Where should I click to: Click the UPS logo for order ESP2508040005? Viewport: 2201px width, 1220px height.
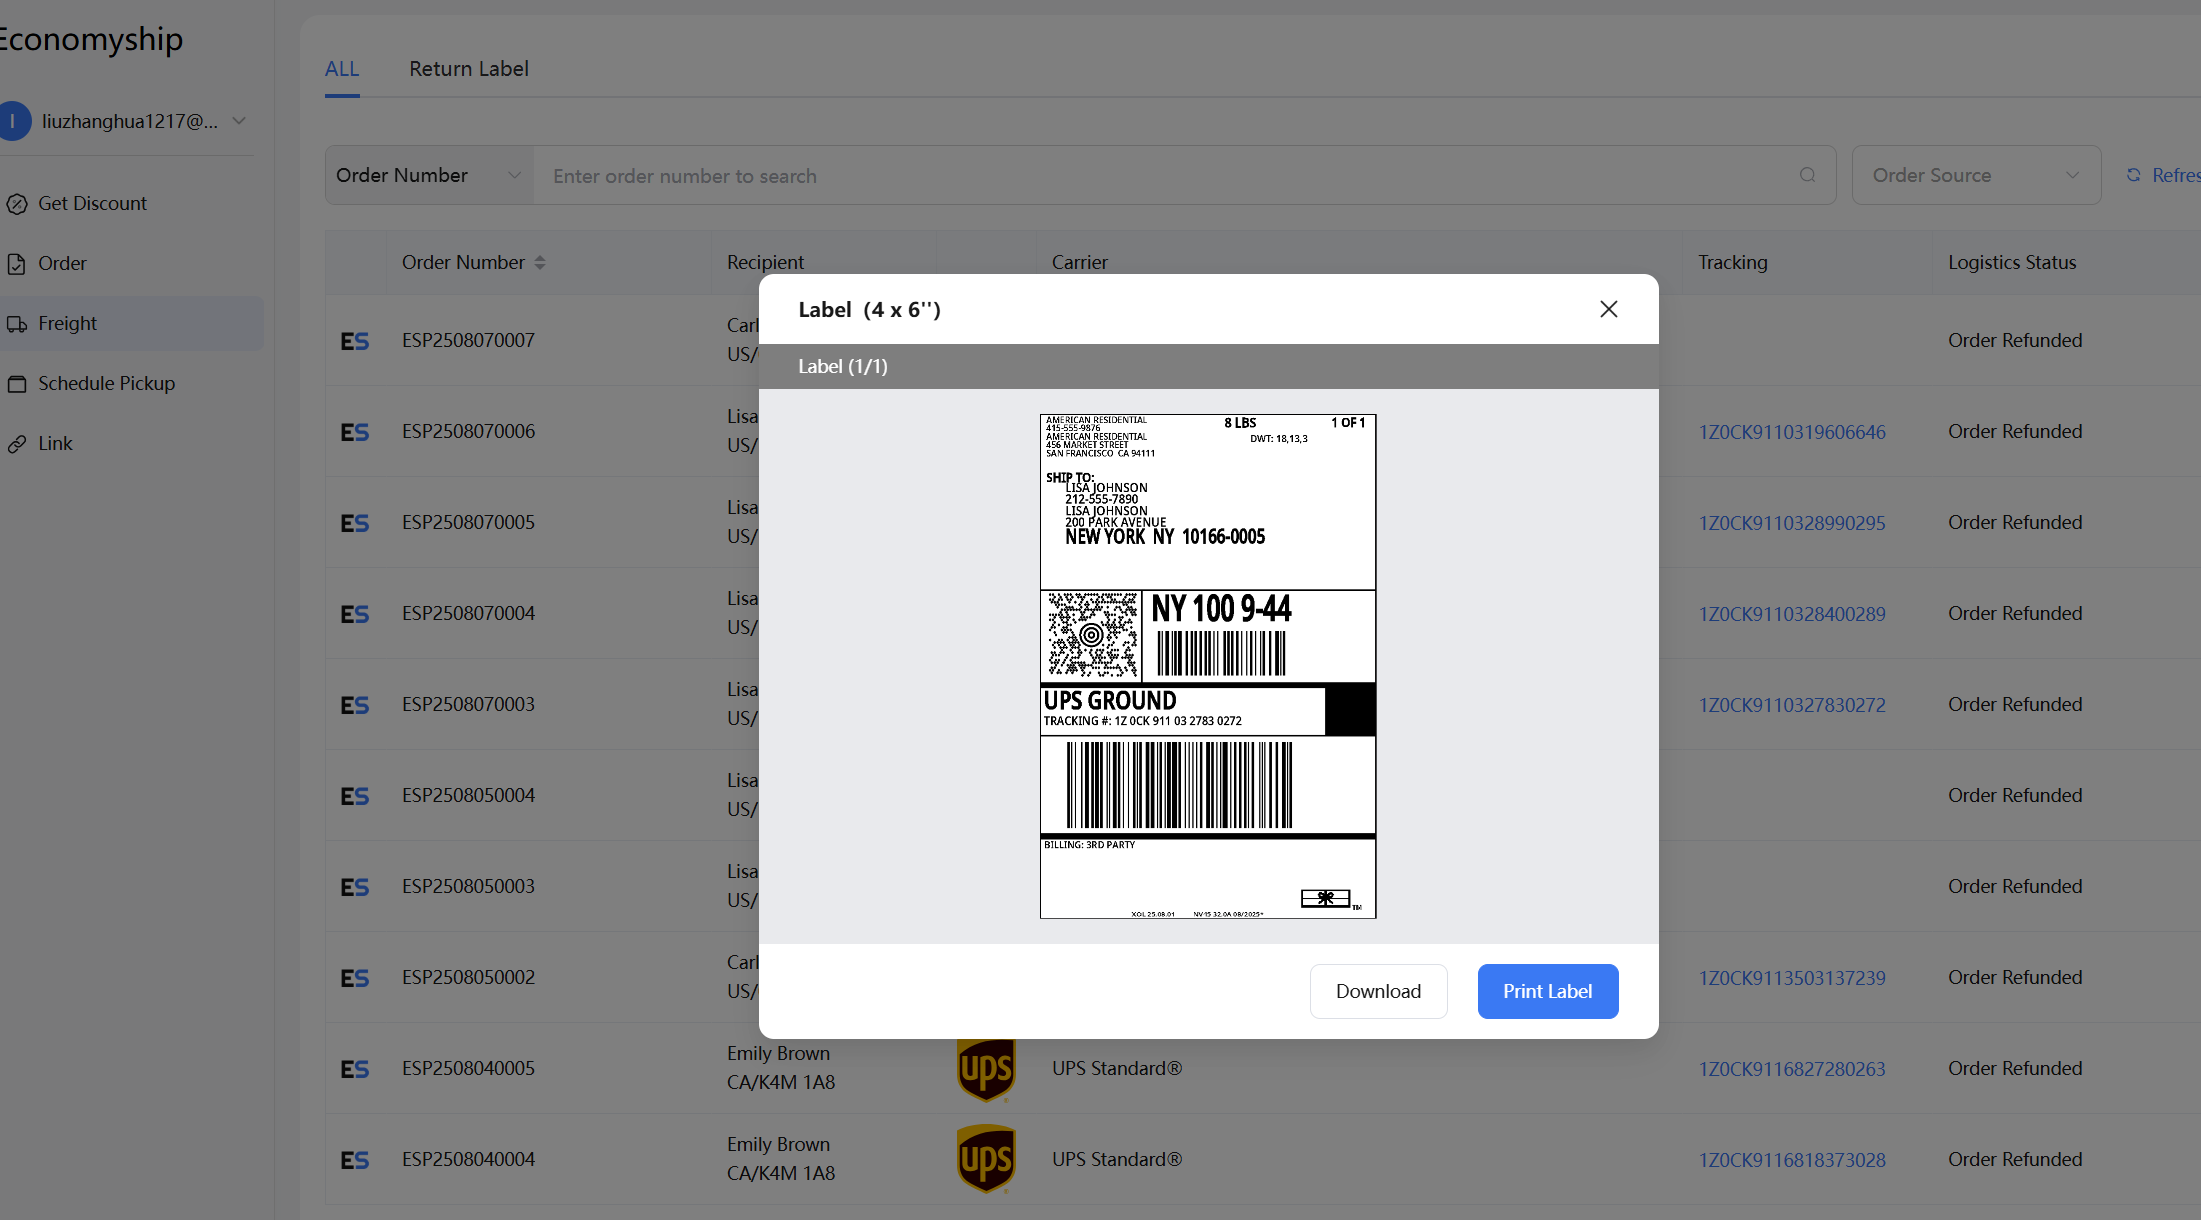(x=986, y=1069)
